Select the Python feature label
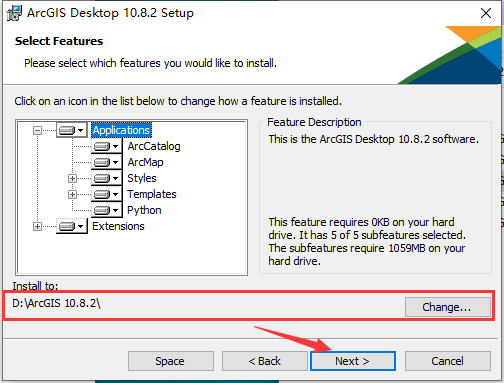The image size is (504, 383). point(144,210)
